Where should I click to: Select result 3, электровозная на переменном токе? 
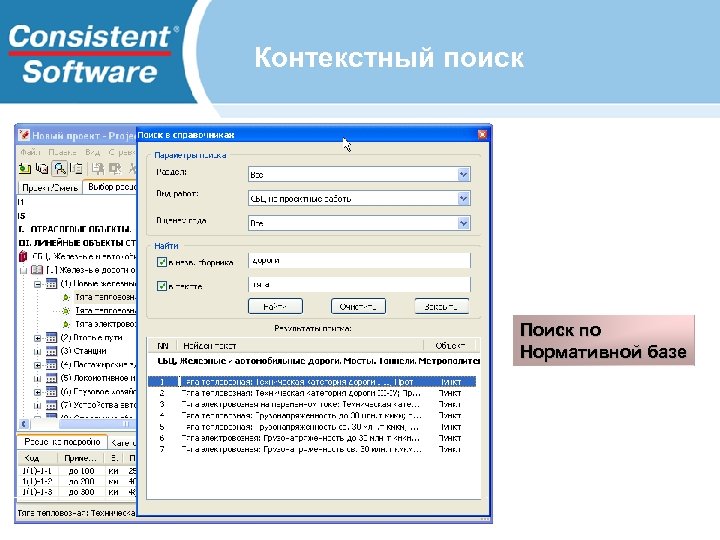click(312, 404)
